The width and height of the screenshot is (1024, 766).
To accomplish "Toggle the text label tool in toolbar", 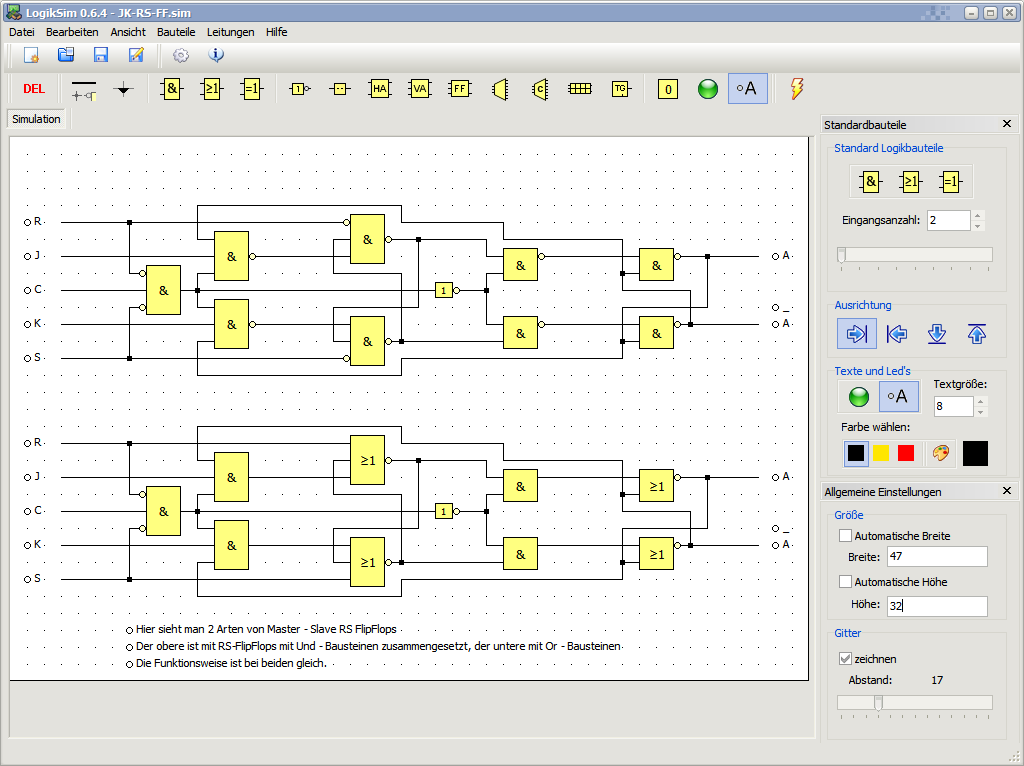I will tap(747, 89).
